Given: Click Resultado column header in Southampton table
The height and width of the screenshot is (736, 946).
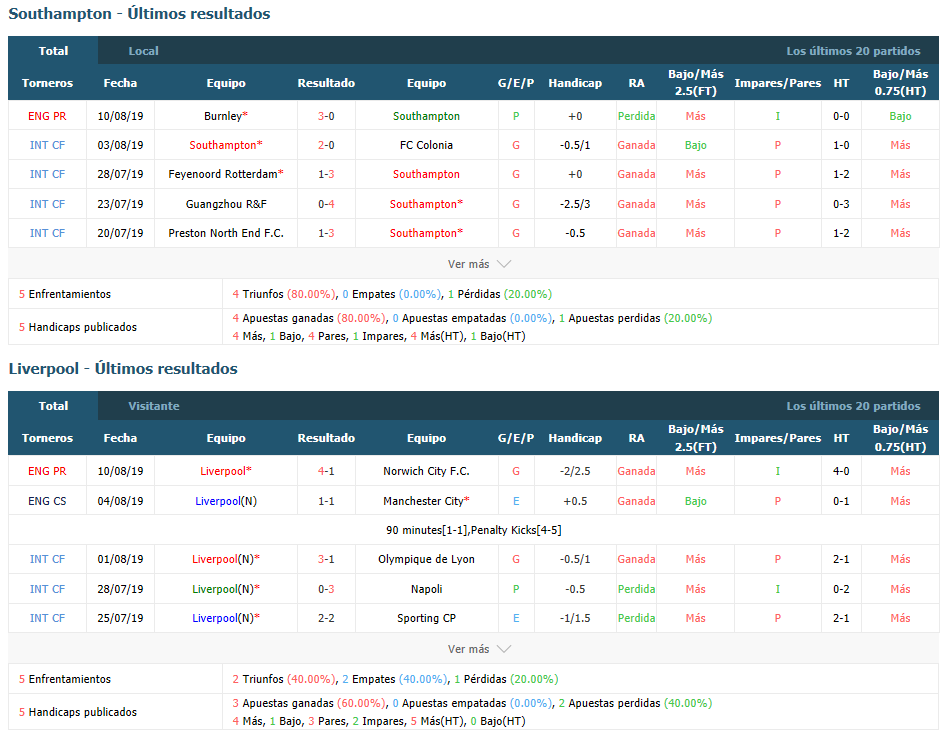Looking at the screenshot, I should click(x=326, y=83).
